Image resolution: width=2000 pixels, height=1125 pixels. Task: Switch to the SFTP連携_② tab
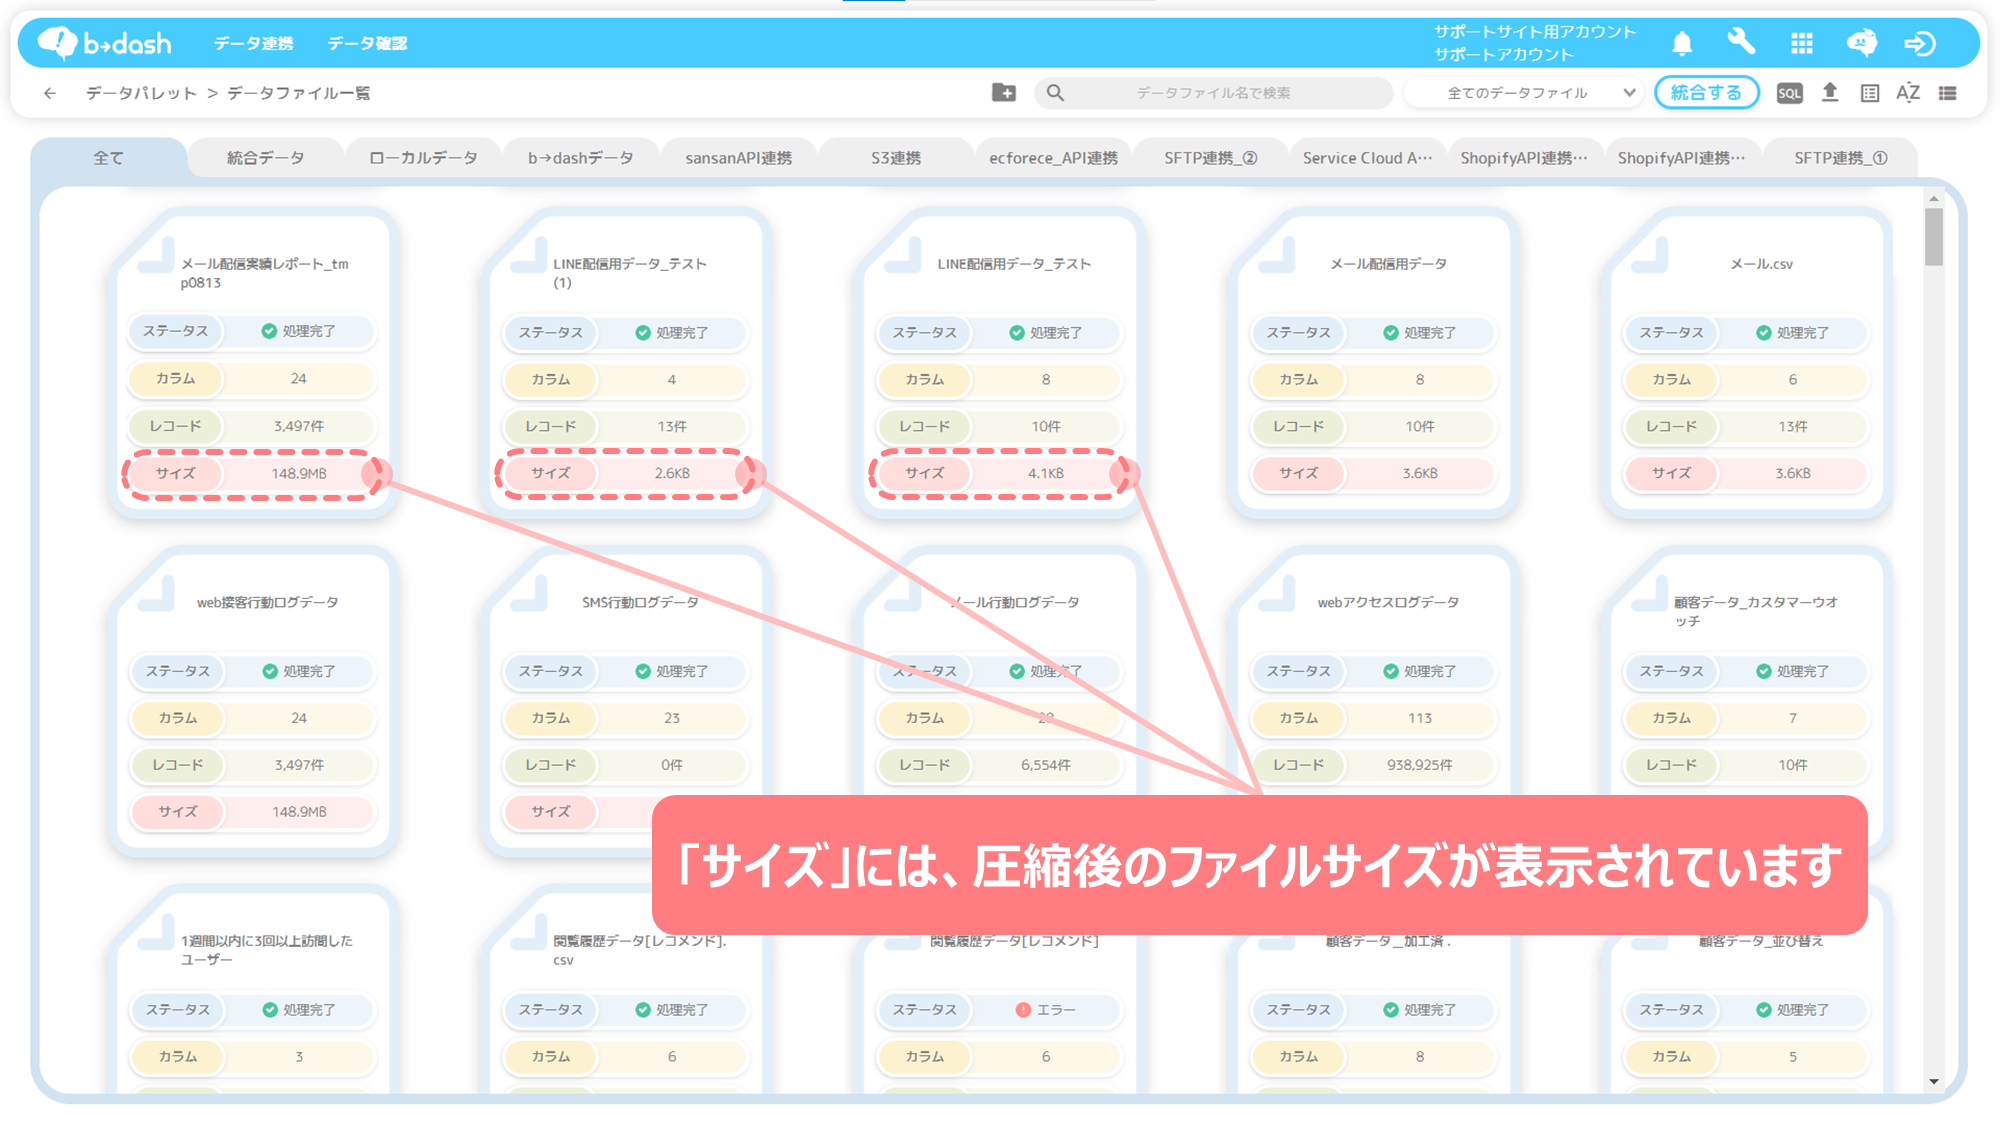tap(1211, 158)
